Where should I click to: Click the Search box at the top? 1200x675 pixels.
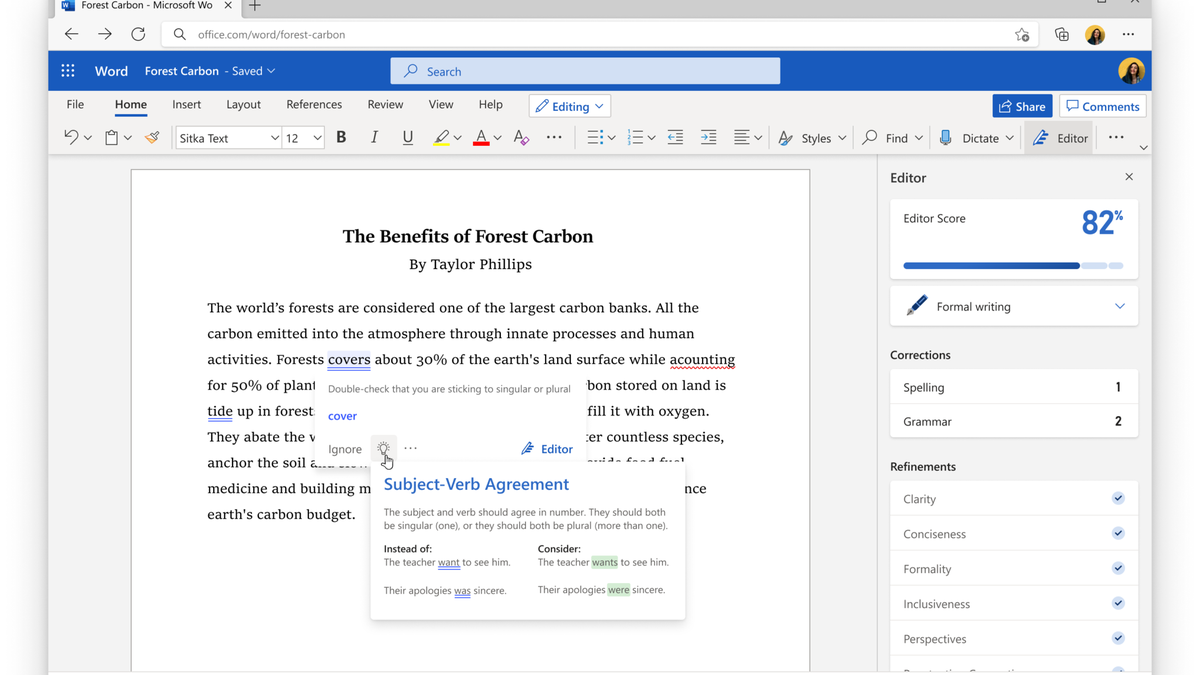coord(585,70)
